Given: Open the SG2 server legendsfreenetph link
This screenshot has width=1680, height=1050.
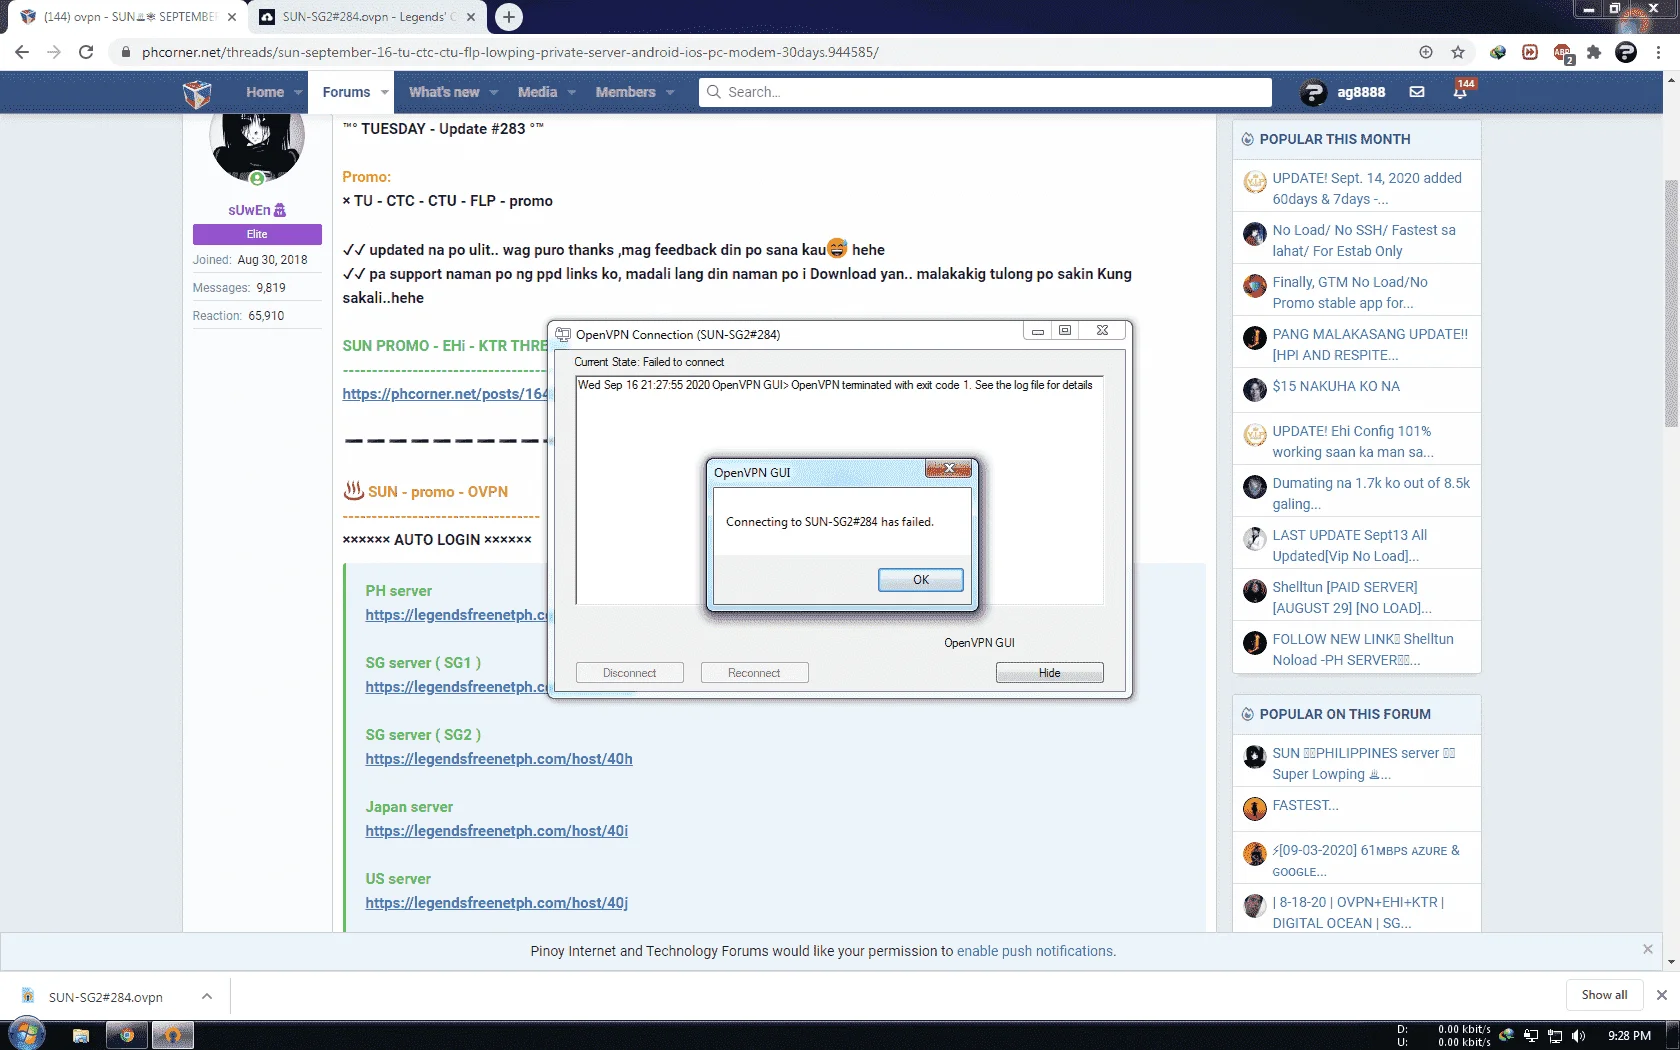Looking at the screenshot, I should [x=499, y=759].
